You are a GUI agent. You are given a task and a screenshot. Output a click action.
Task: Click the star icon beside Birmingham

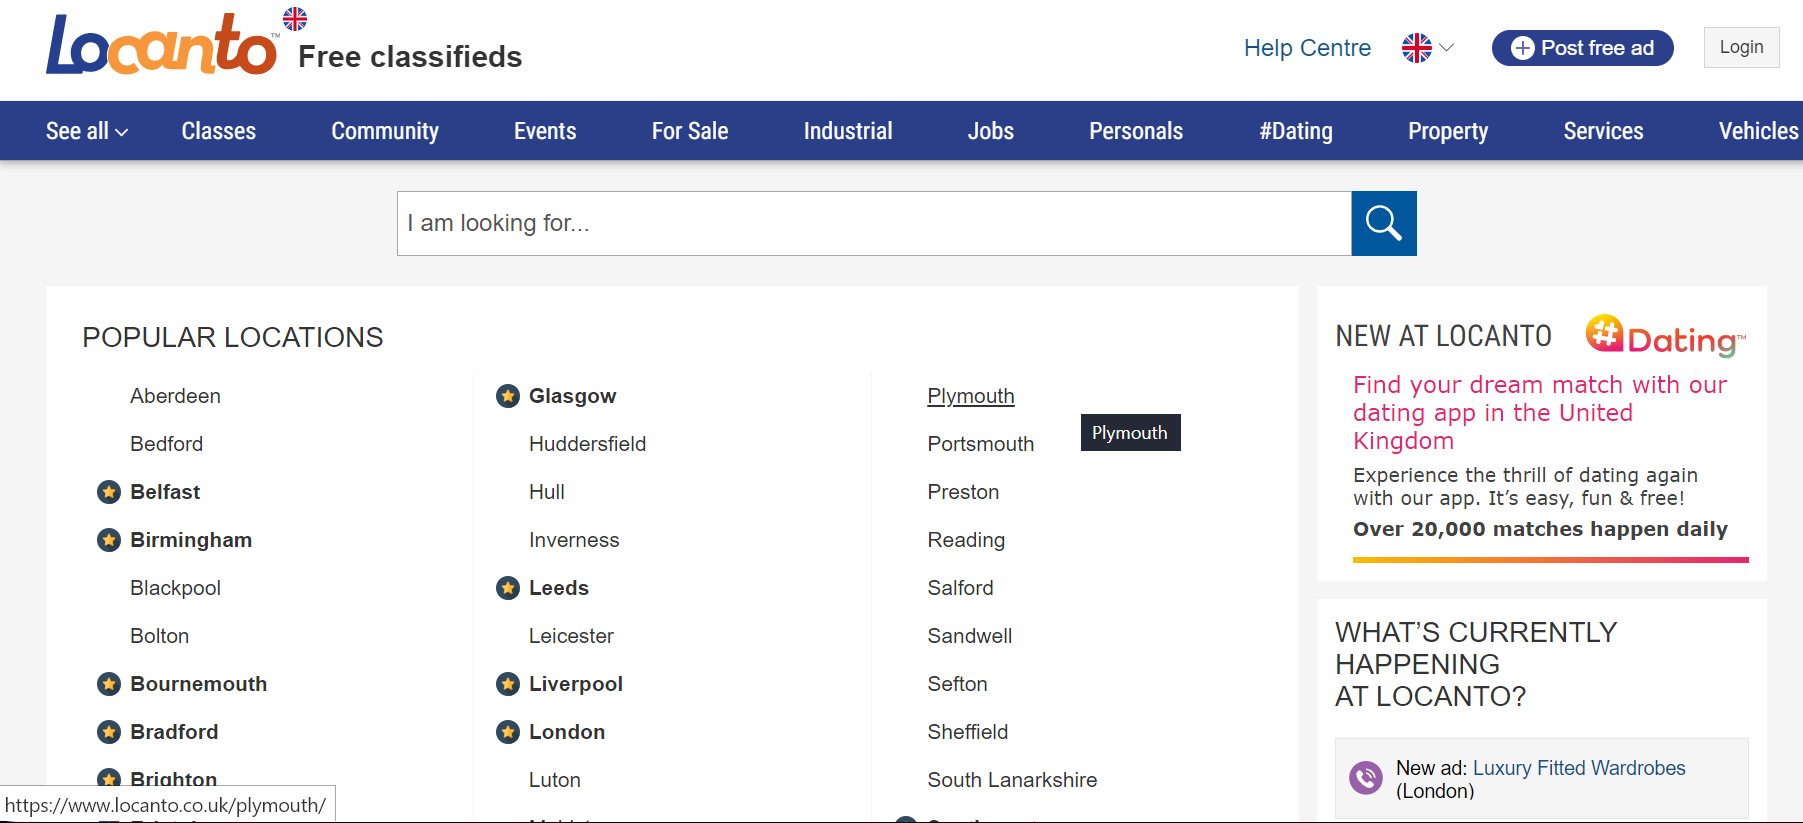pos(109,540)
